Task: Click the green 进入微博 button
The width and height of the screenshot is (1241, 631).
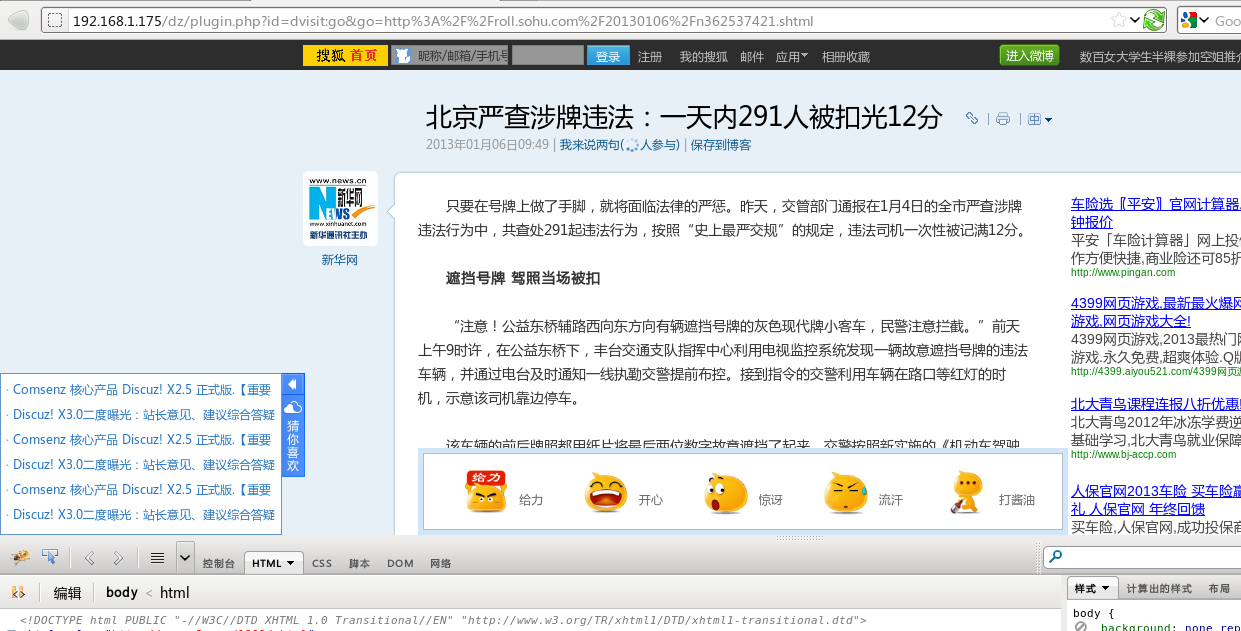Action: [x=1029, y=56]
